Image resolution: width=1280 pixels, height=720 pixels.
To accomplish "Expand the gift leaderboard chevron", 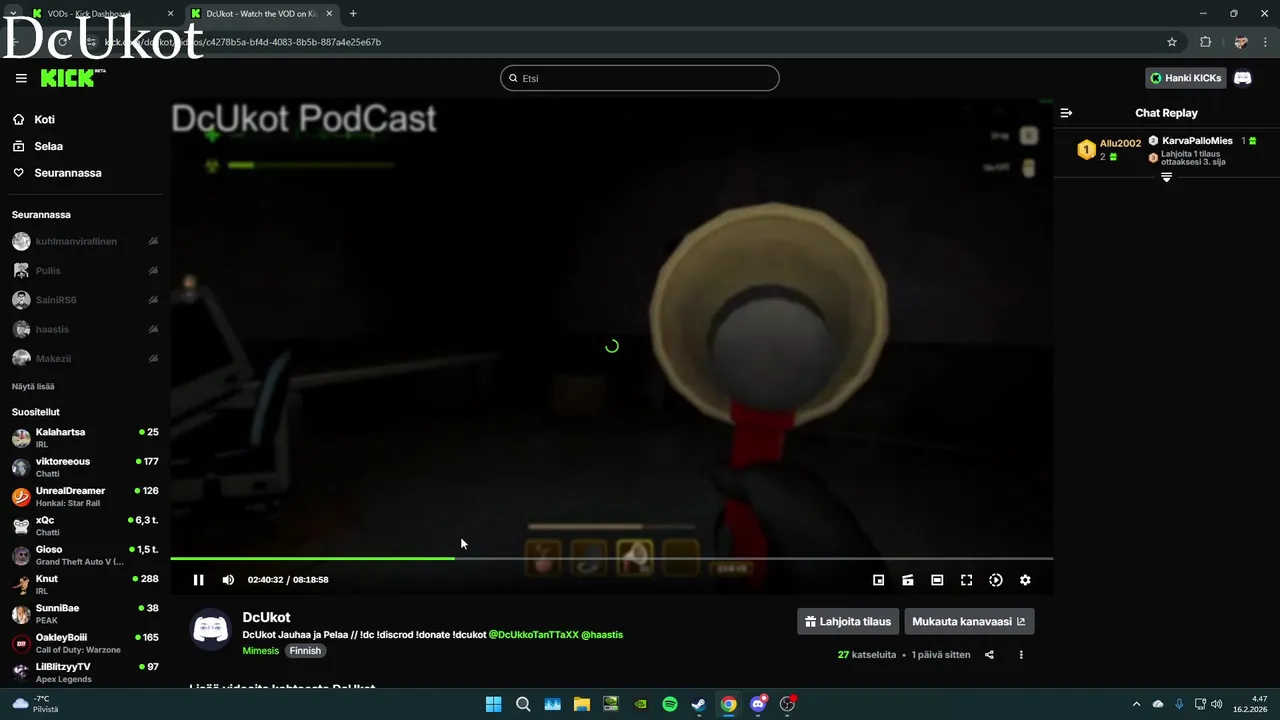I will click(x=1166, y=177).
